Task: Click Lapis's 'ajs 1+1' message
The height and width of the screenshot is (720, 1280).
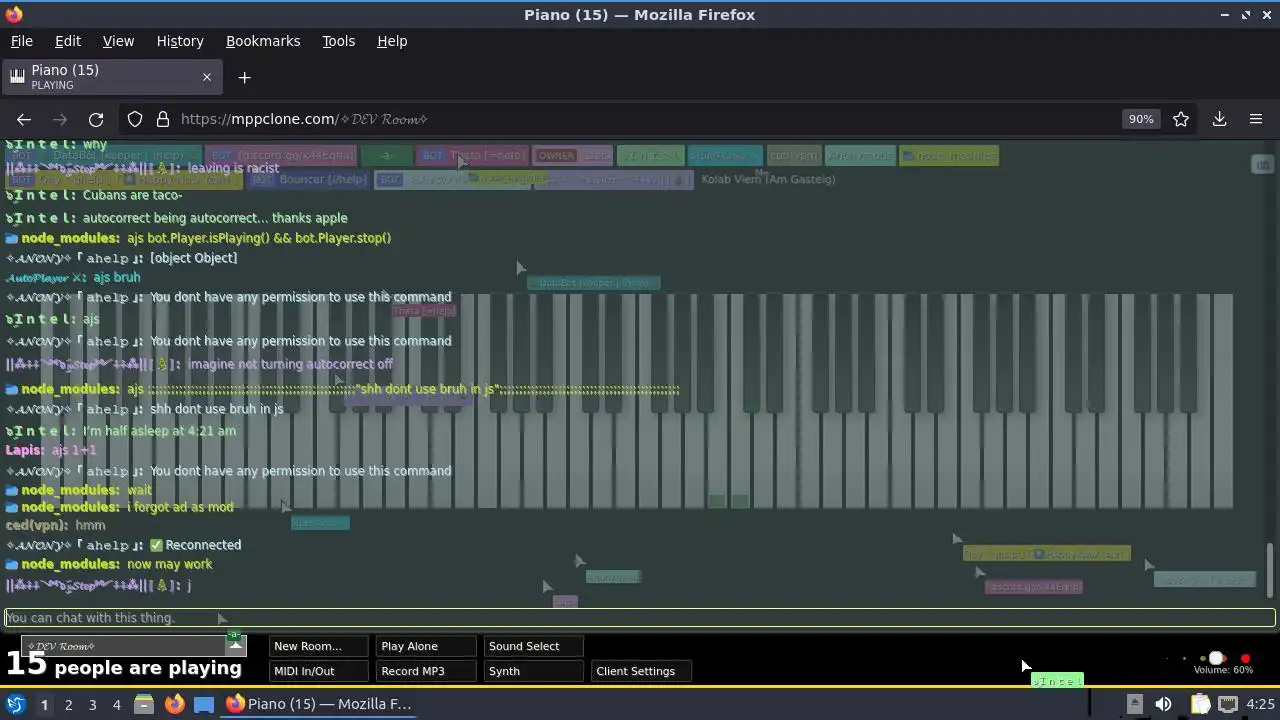Action: (74, 450)
